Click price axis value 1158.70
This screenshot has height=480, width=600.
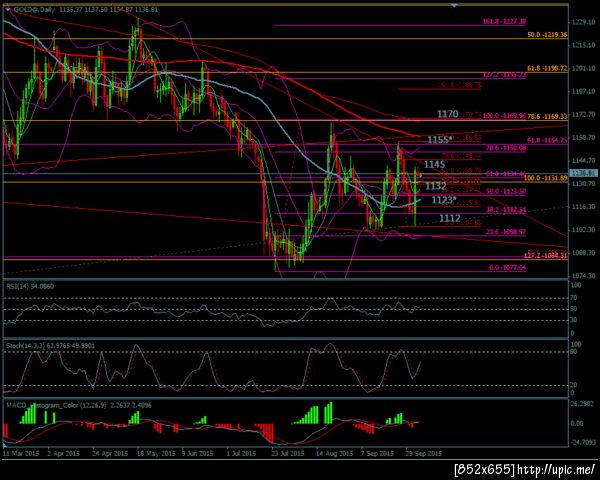click(x=584, y=137)
